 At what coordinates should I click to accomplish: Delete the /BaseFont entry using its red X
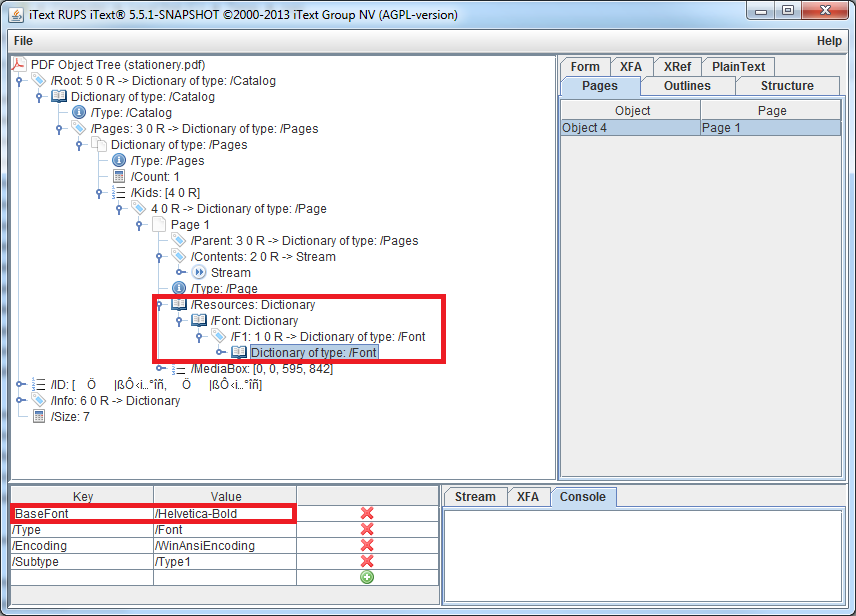click(366, 513)
